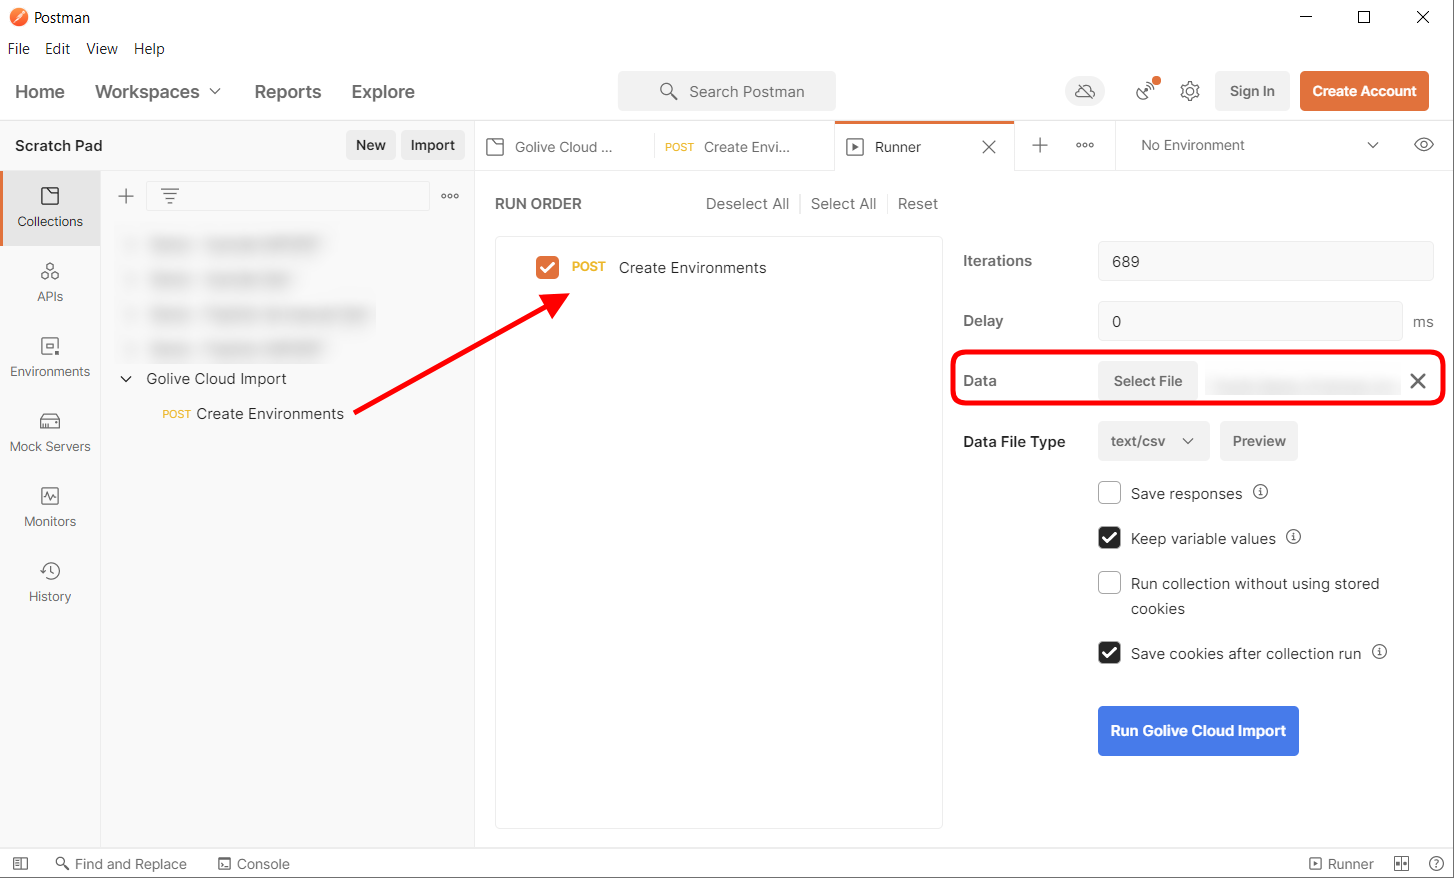Click the environment quick look eye icon
The image size is (1454, 878).
pos(1424,145)
